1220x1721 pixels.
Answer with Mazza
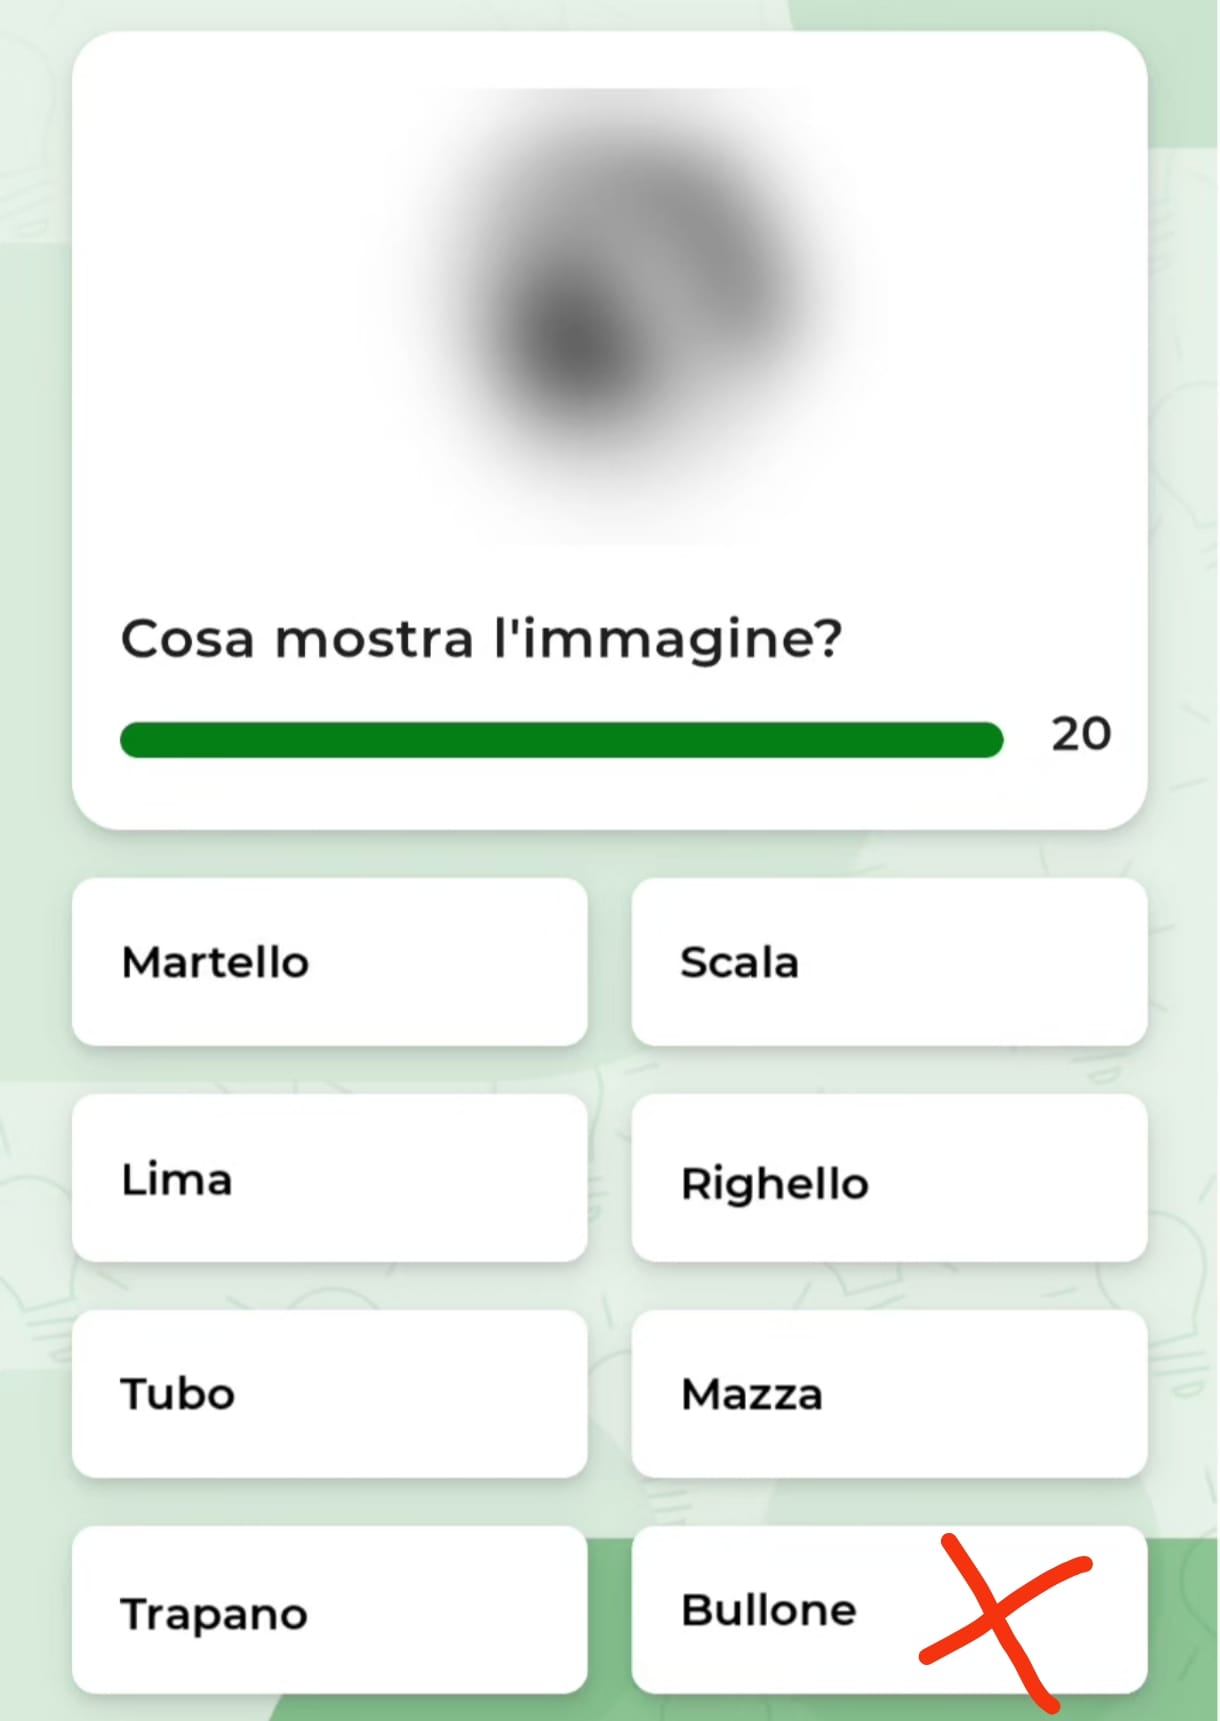889,1394
